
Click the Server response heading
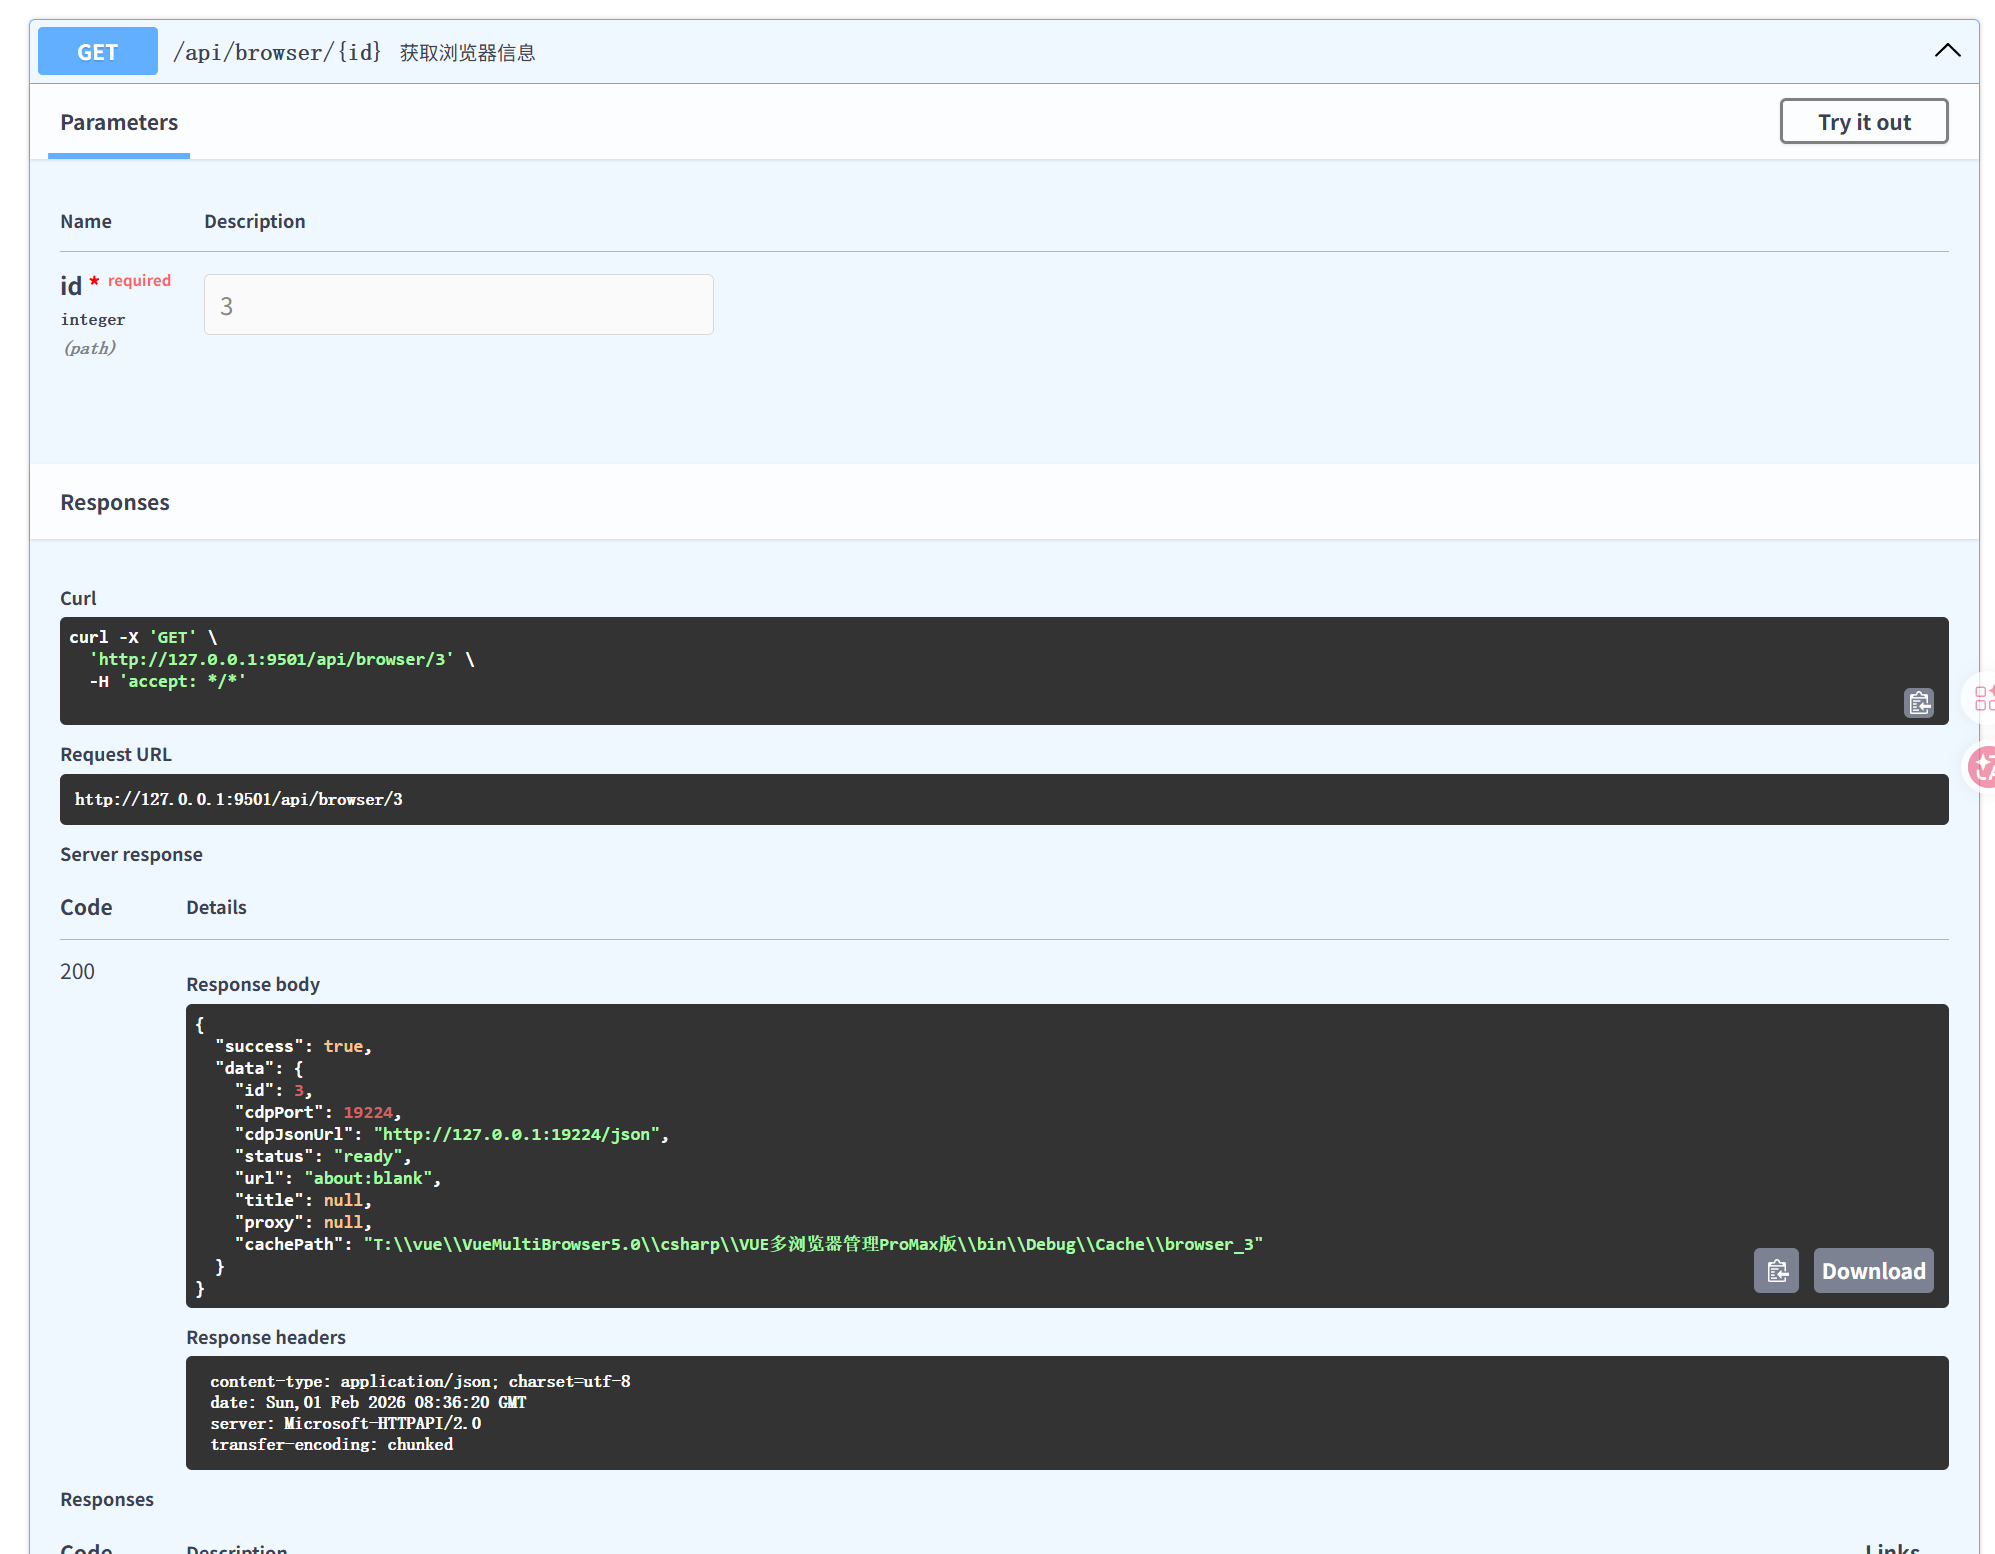(131, 855)
